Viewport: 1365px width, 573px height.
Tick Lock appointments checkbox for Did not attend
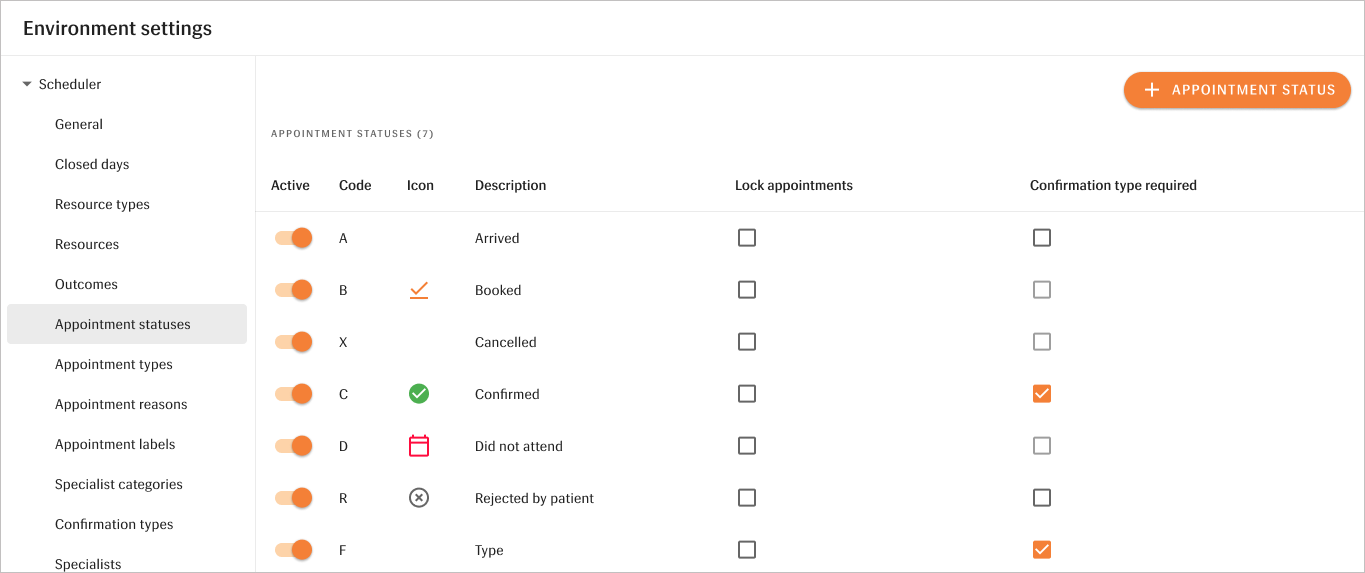click(747, 446)
